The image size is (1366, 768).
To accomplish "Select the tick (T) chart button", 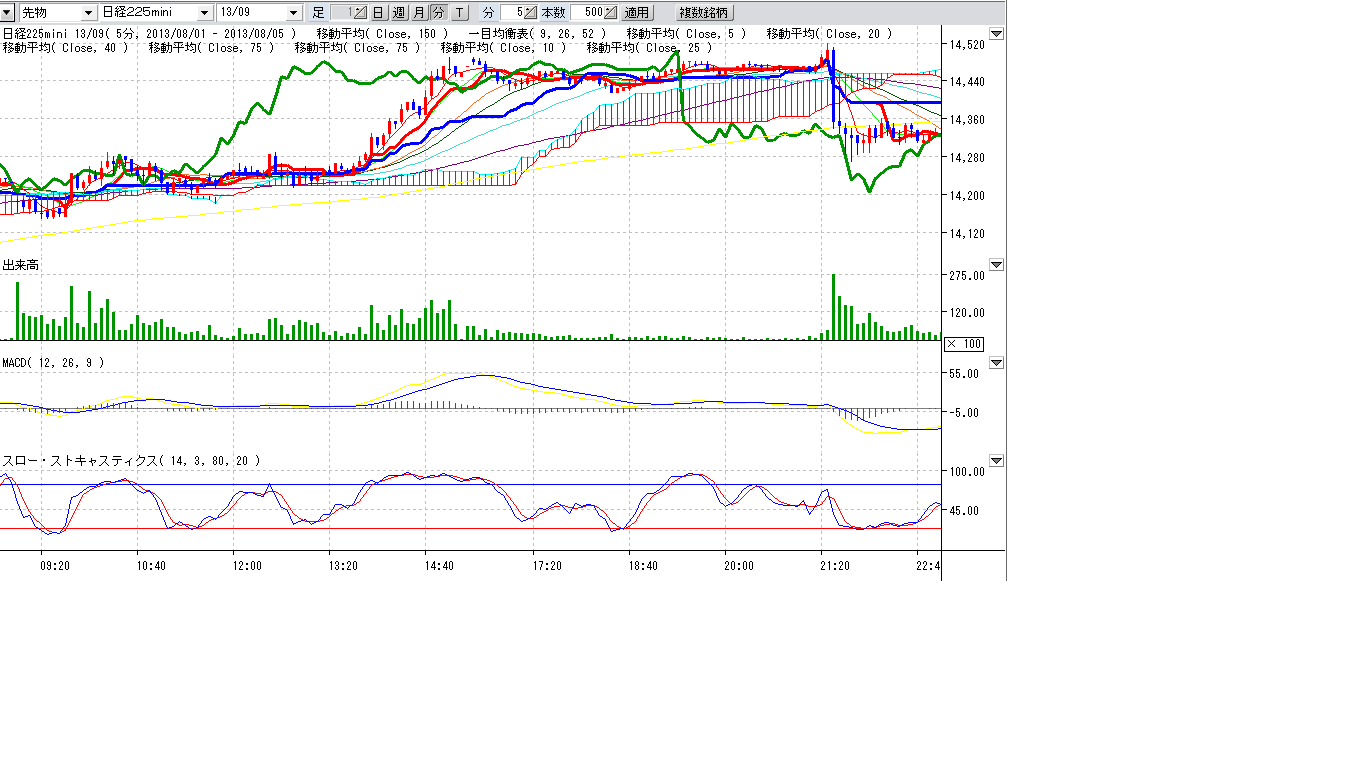I will [459, 13].
